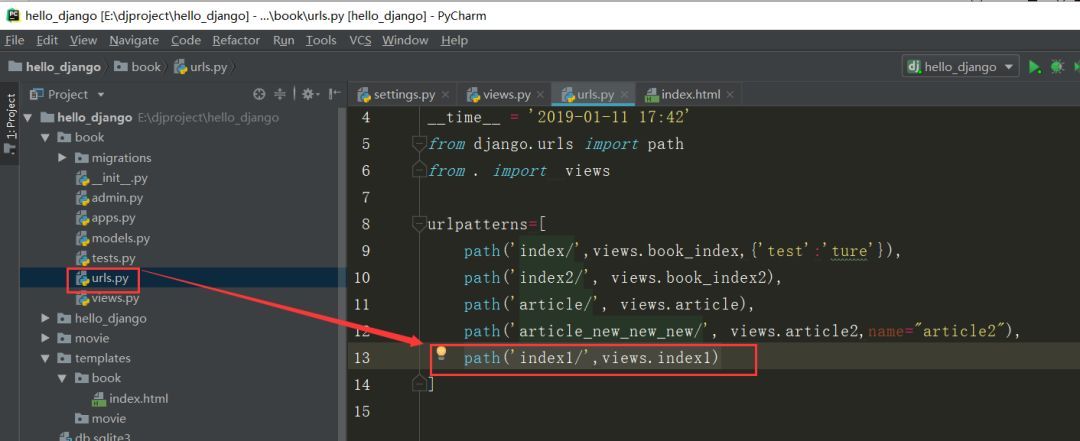Image resolution: width=1080 pixels, height=441 pixels.
Task: Select views.py in project tree
Action: 107,298
